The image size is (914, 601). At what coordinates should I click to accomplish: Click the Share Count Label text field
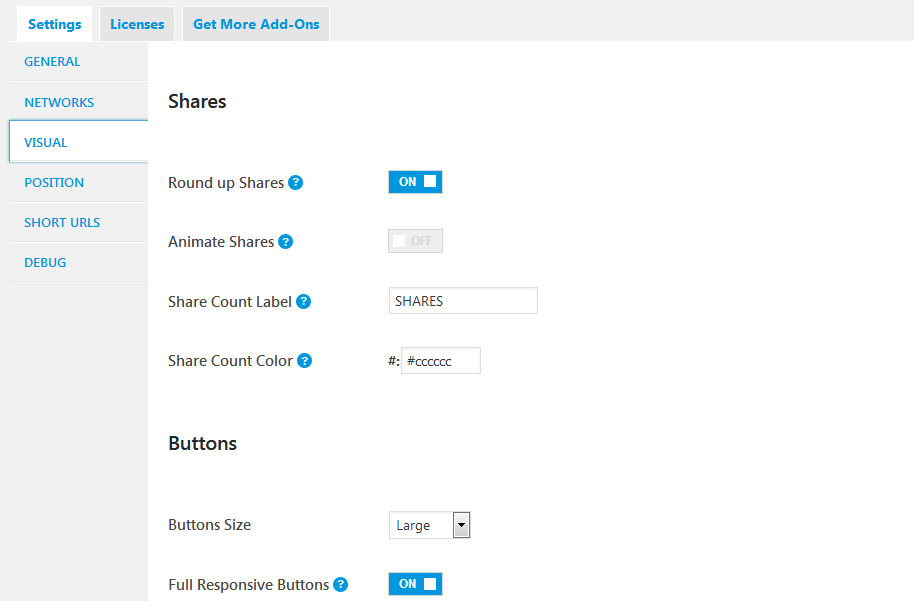click(x=463, y=301)
